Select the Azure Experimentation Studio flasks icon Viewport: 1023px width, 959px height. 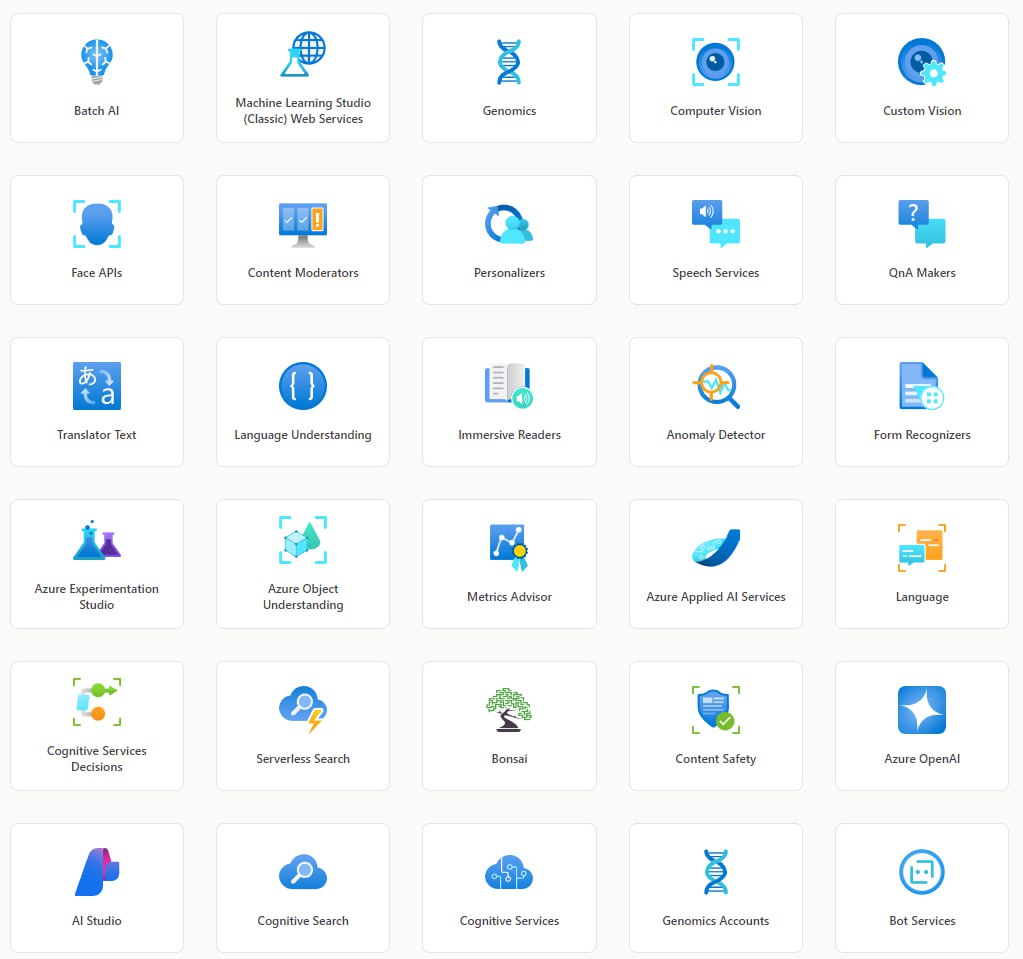coord(97,540)
